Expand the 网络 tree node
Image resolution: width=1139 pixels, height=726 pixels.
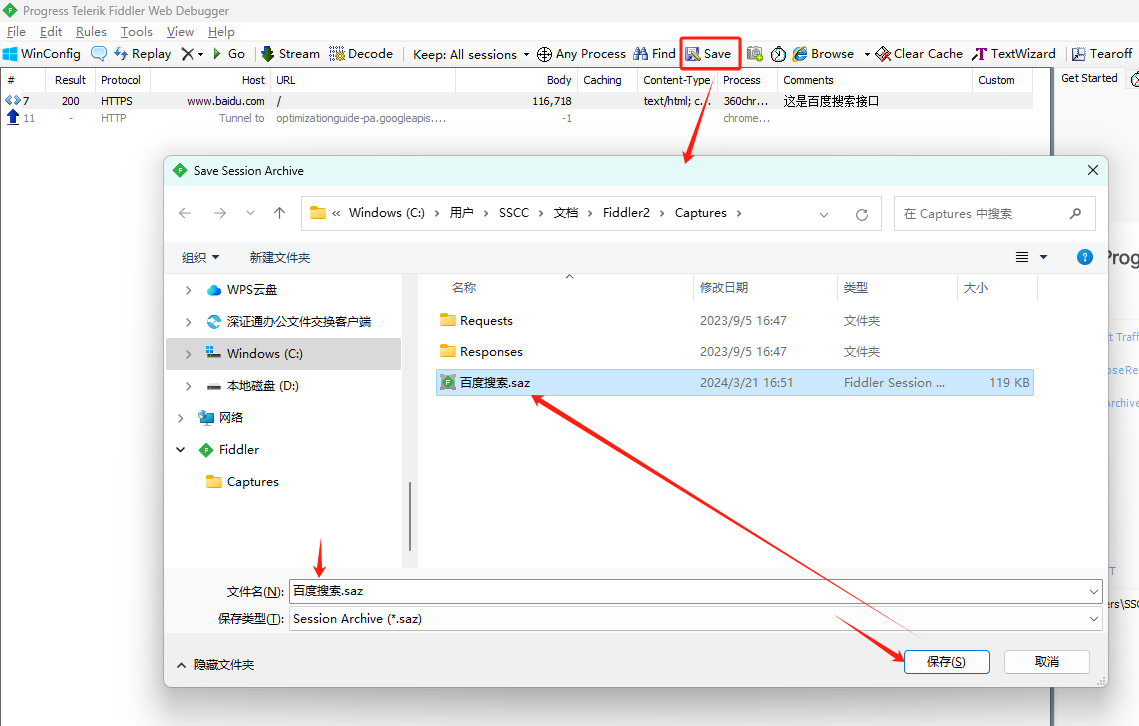(x=180, y=418)
